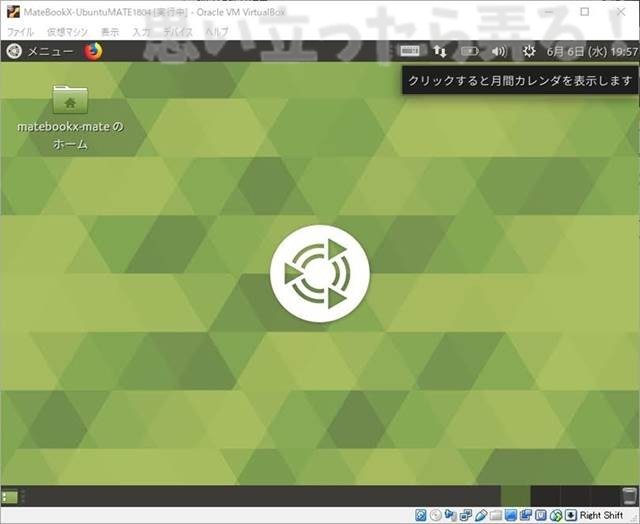Viewport: 640px width, 524px height.
Task: Open the デバイス menu in VirtualBox
Action: pos(178,32)
